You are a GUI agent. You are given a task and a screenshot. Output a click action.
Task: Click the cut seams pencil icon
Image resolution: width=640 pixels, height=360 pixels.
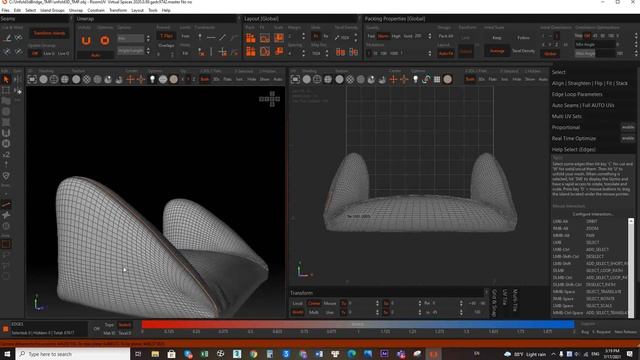(x=7, y=38)
